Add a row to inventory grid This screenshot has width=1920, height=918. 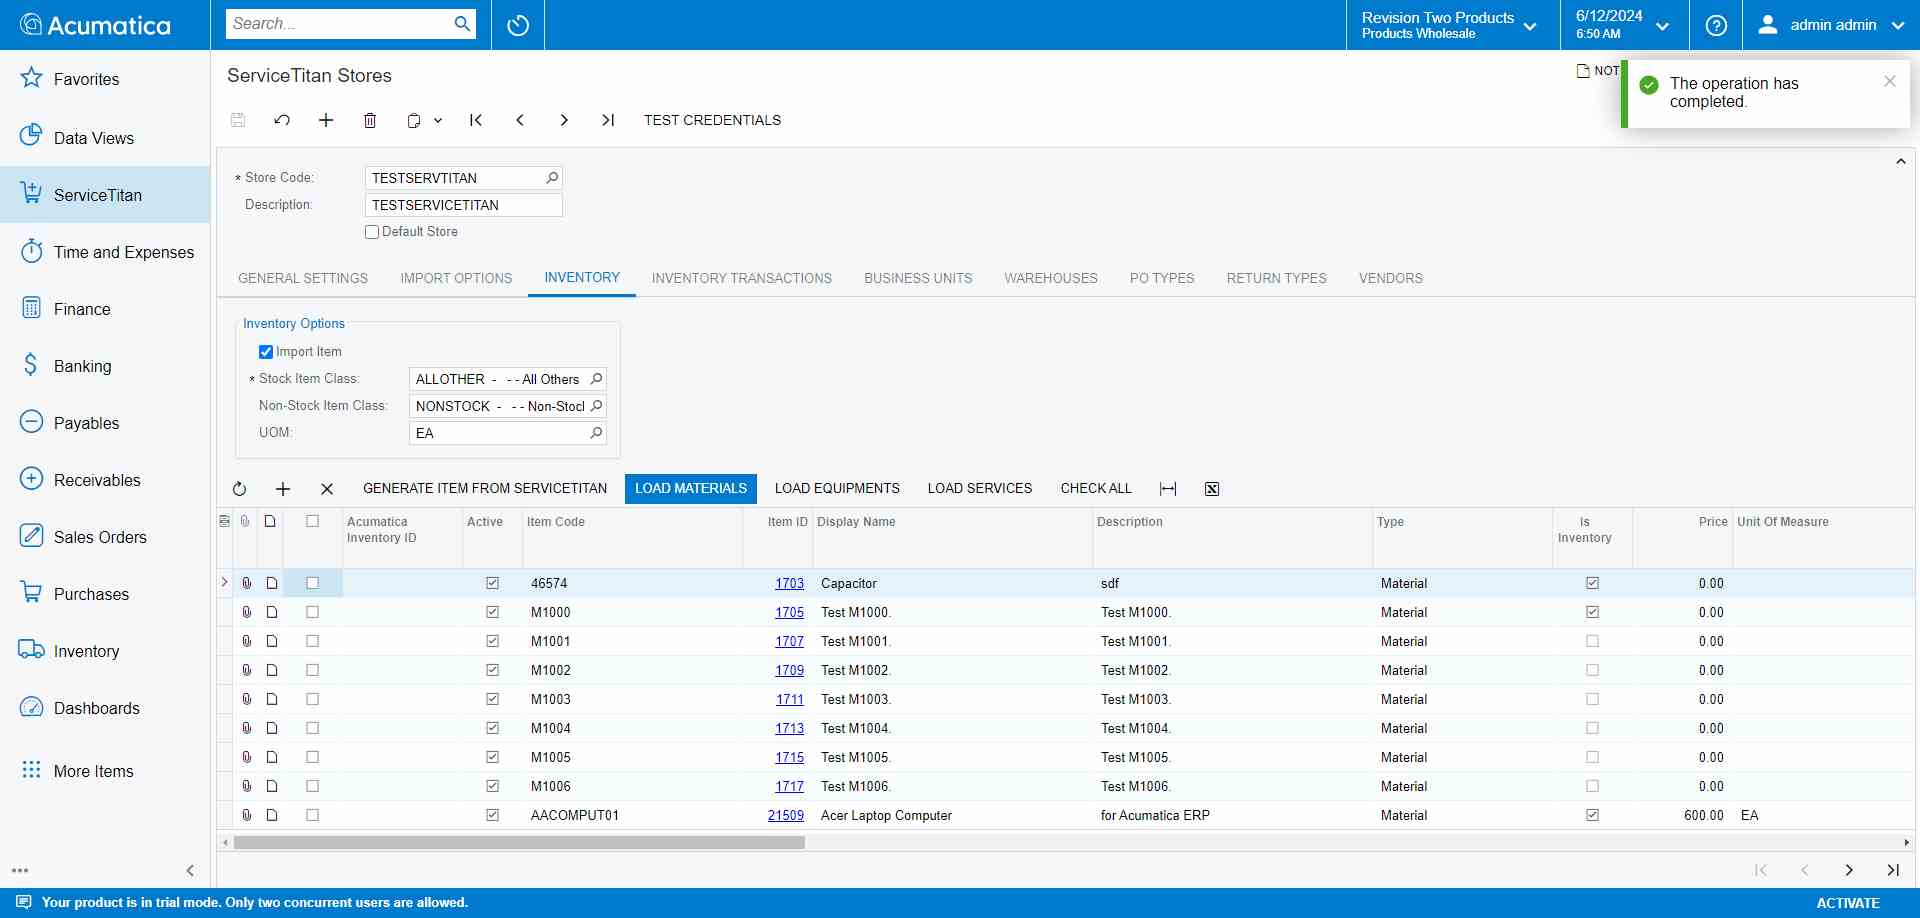click(x=283, y=489)
